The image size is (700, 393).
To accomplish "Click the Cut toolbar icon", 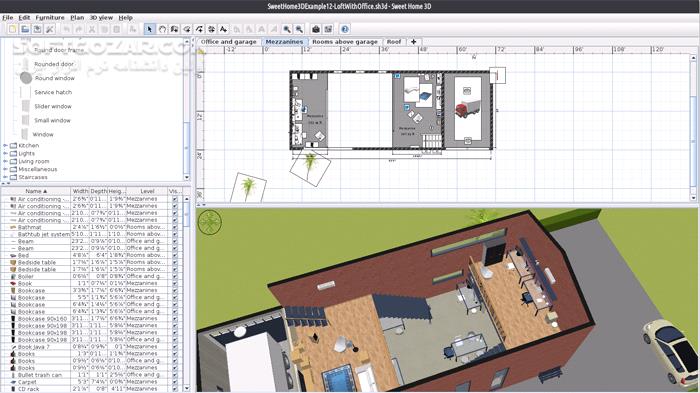I will coord(92,29).
